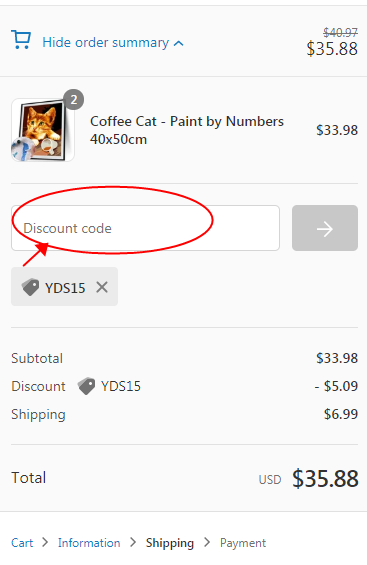Image resolution: width=367 pixels, height=565 pixels.
Task: Click the chevron after Cart breadcrumb
Action: pyautogui.click(x=45, y=542)
